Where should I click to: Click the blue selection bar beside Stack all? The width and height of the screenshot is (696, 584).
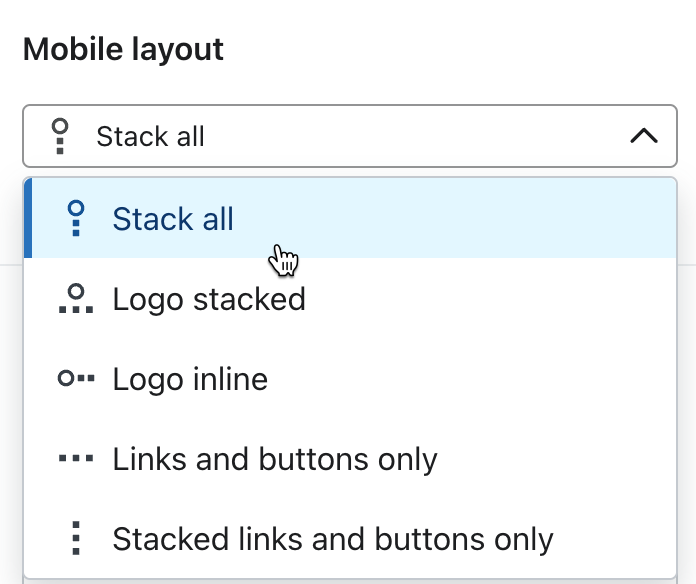[x=27, y=218]
